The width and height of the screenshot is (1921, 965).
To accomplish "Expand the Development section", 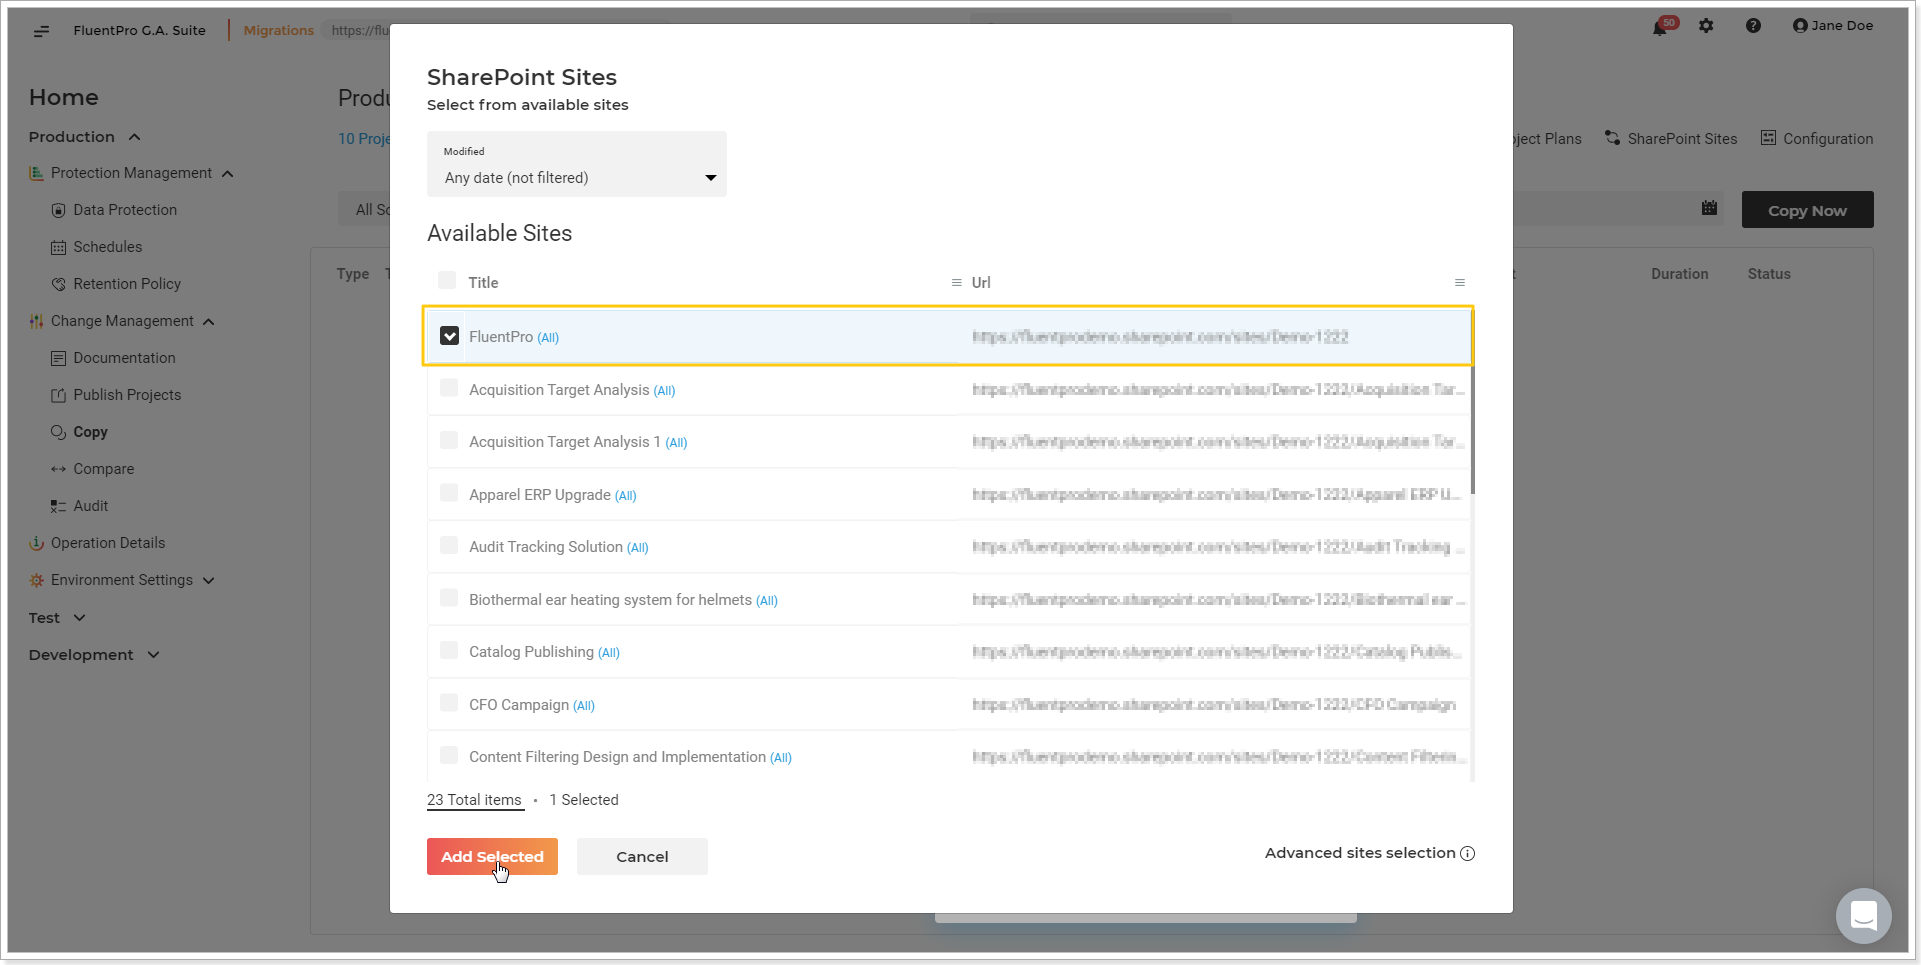I will coord(153,655).
